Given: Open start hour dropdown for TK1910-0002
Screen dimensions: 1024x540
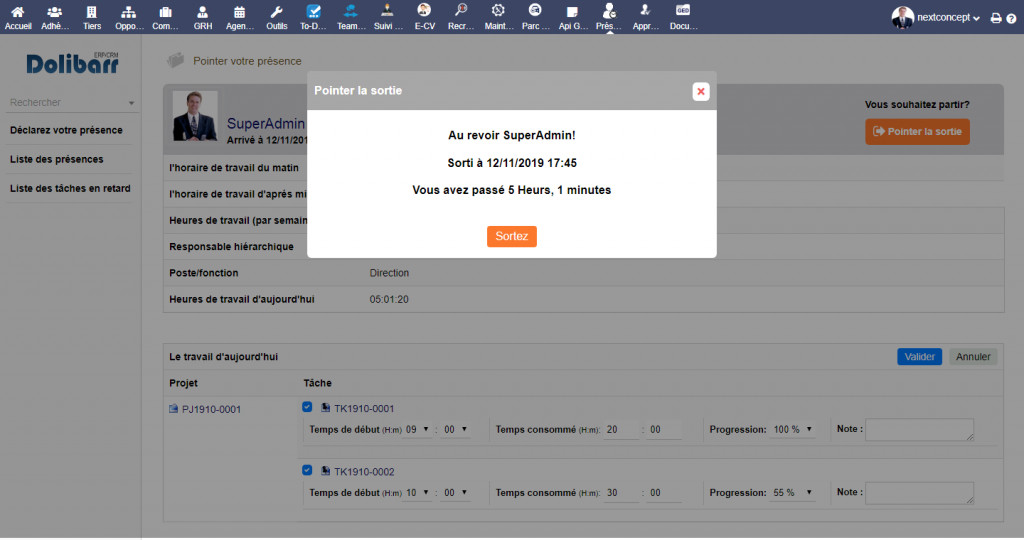Looking at the screenshot, I should 419,492.
